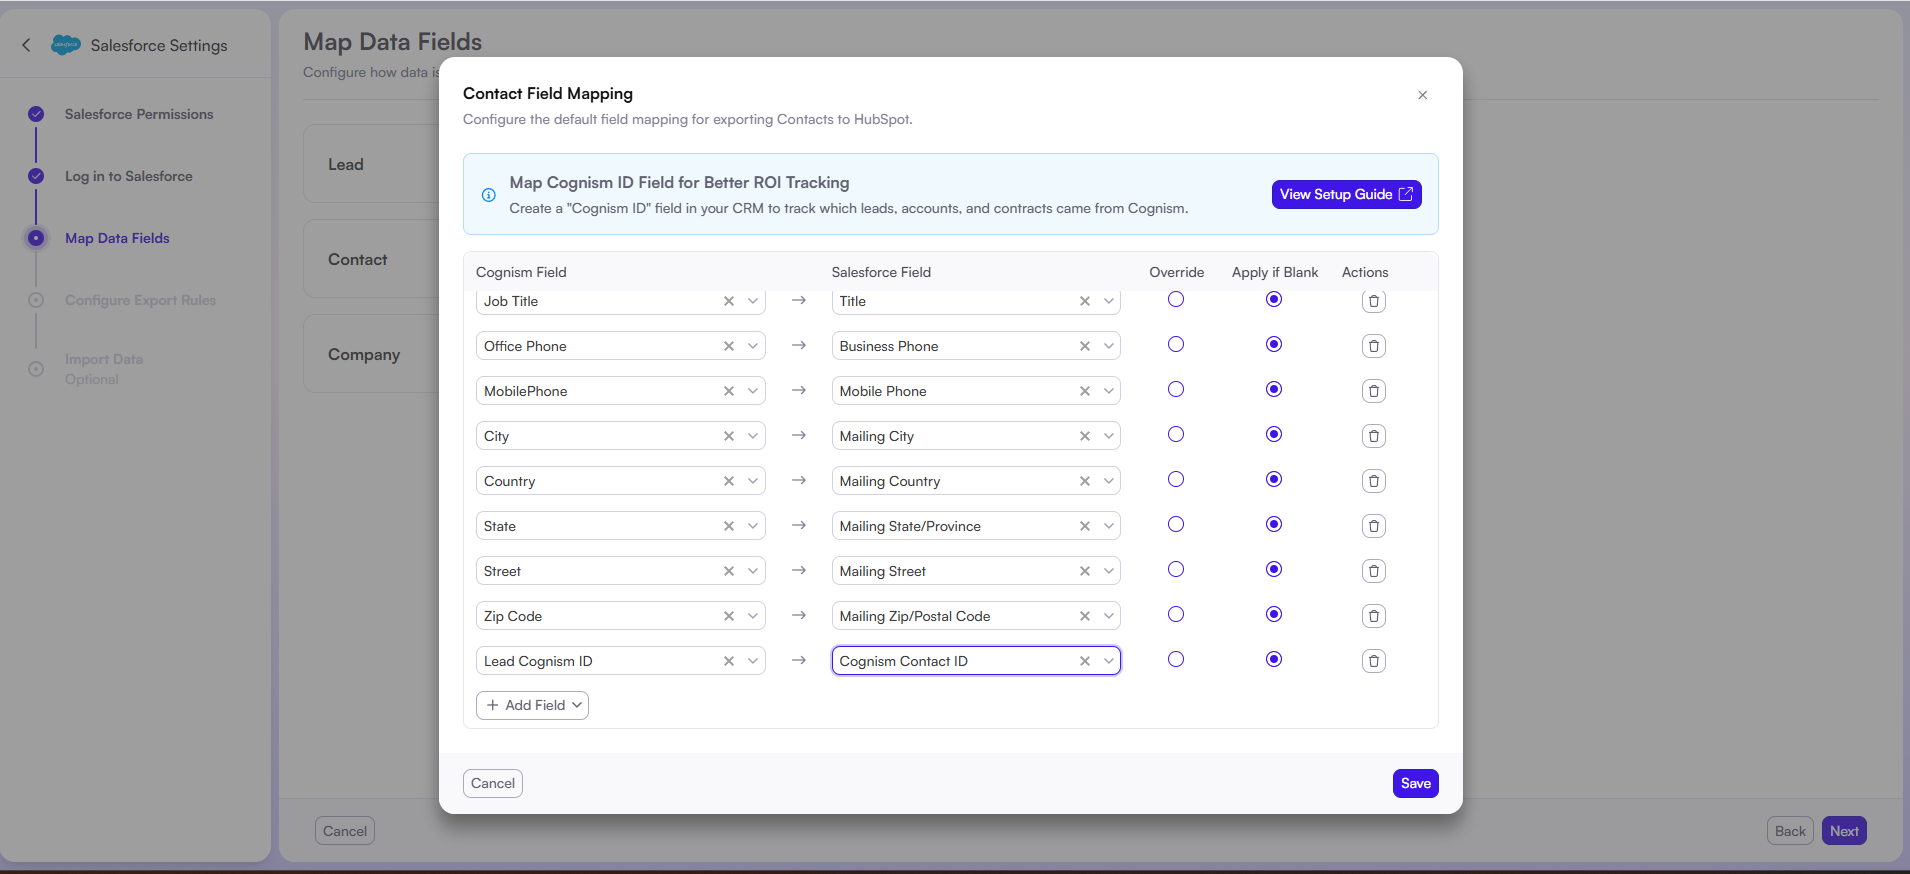Open the Mobile Phone Salesforce field dropdown
The height and width of the screenshot is (874, 1910).
tap(1109, 391)
